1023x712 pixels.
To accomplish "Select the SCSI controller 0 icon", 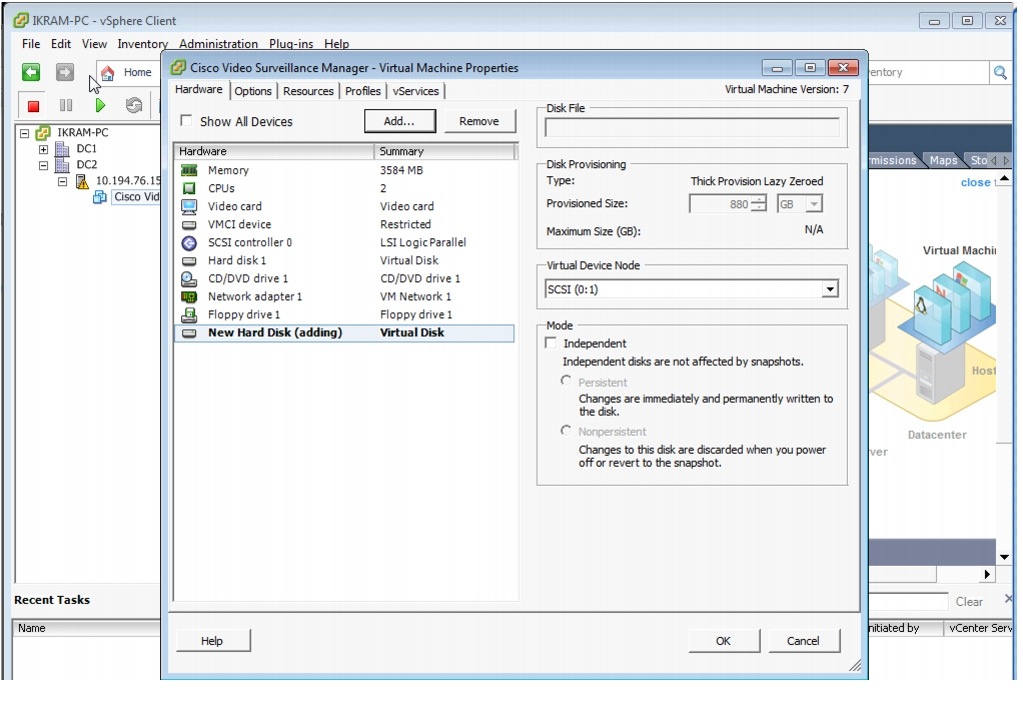I will click(x=188, y=242).
